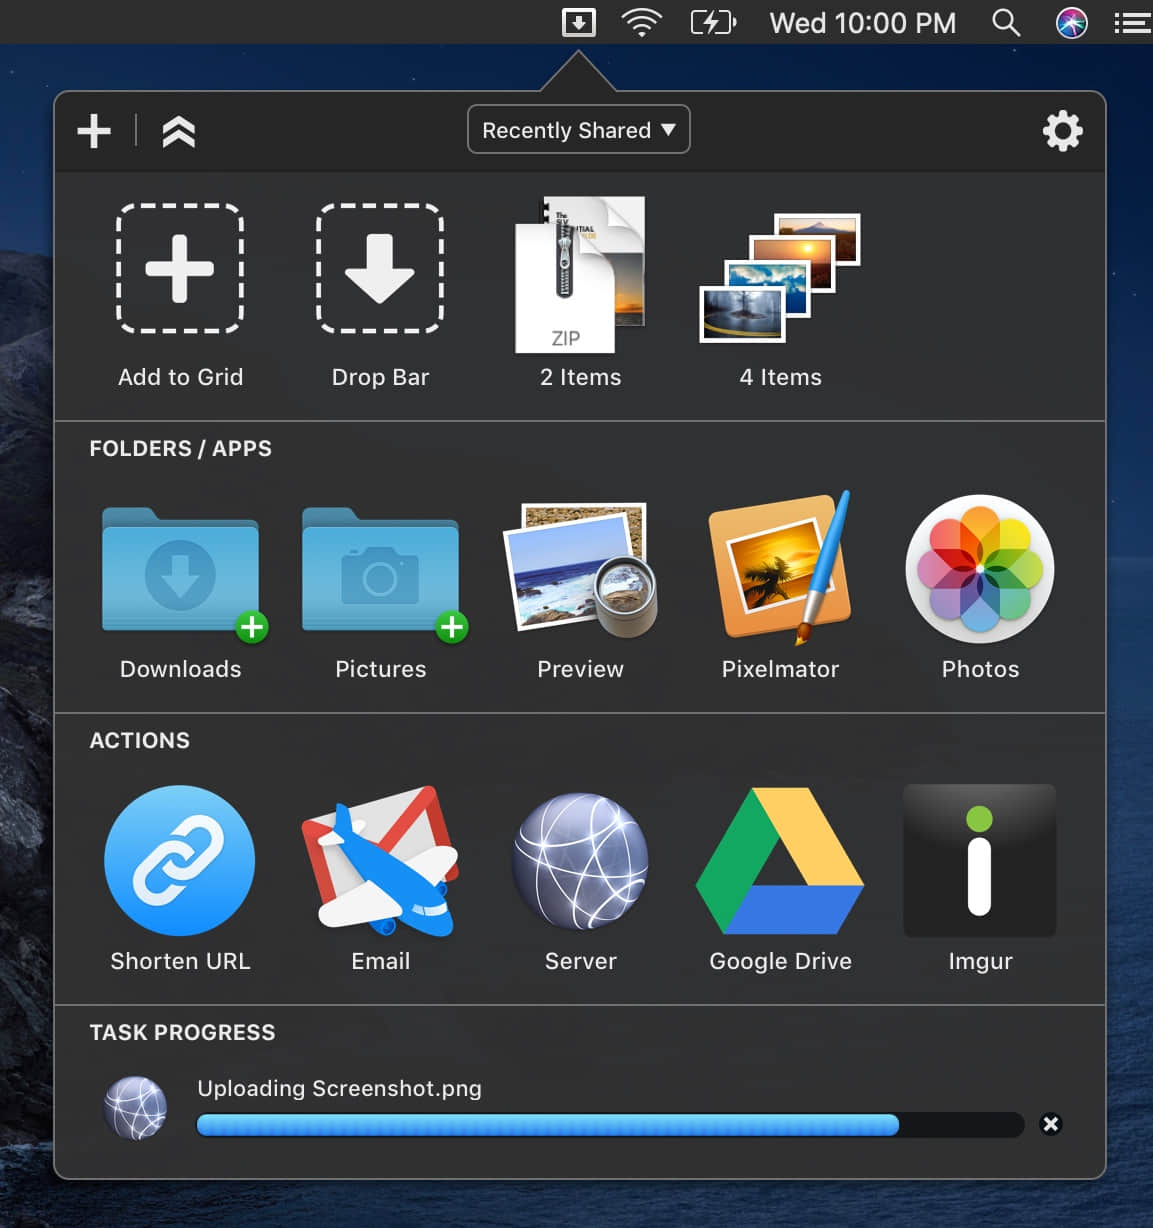Click the TASK PROGRESS heading
1153x1228 pixels.
pos(182,1032)
